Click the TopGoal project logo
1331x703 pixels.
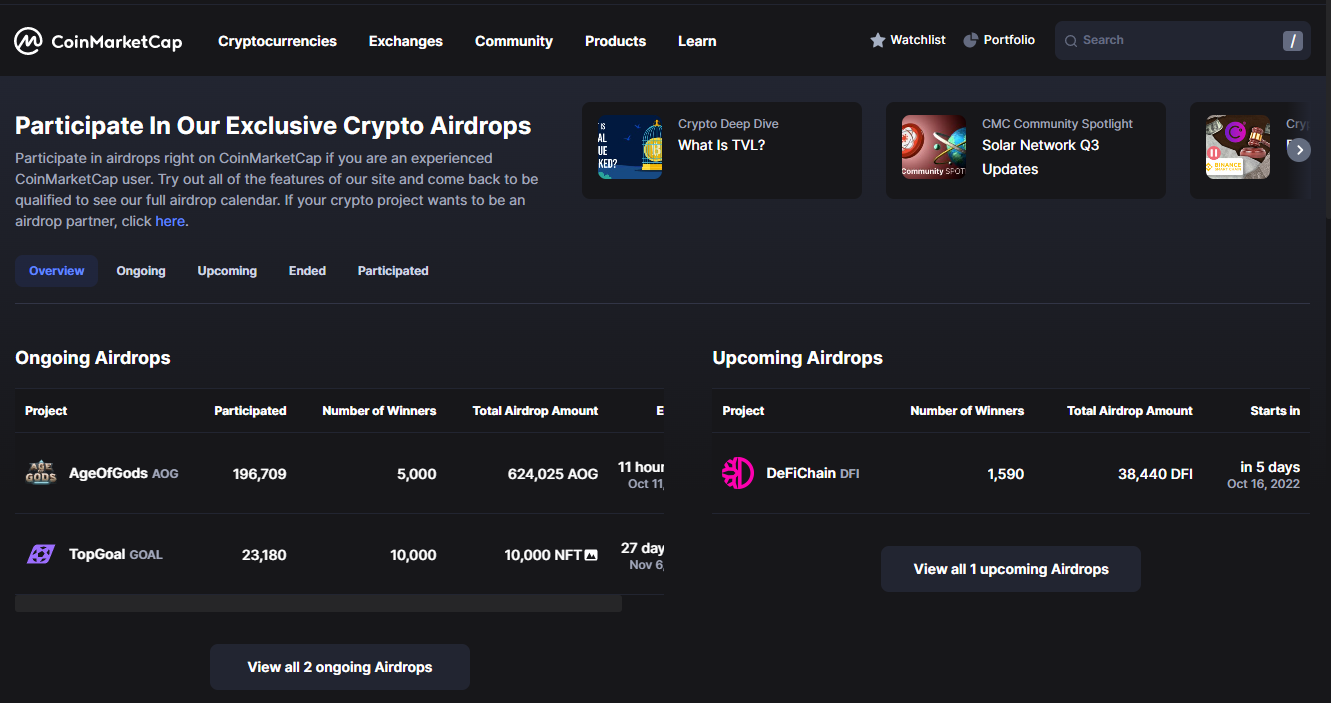[41, 554]
